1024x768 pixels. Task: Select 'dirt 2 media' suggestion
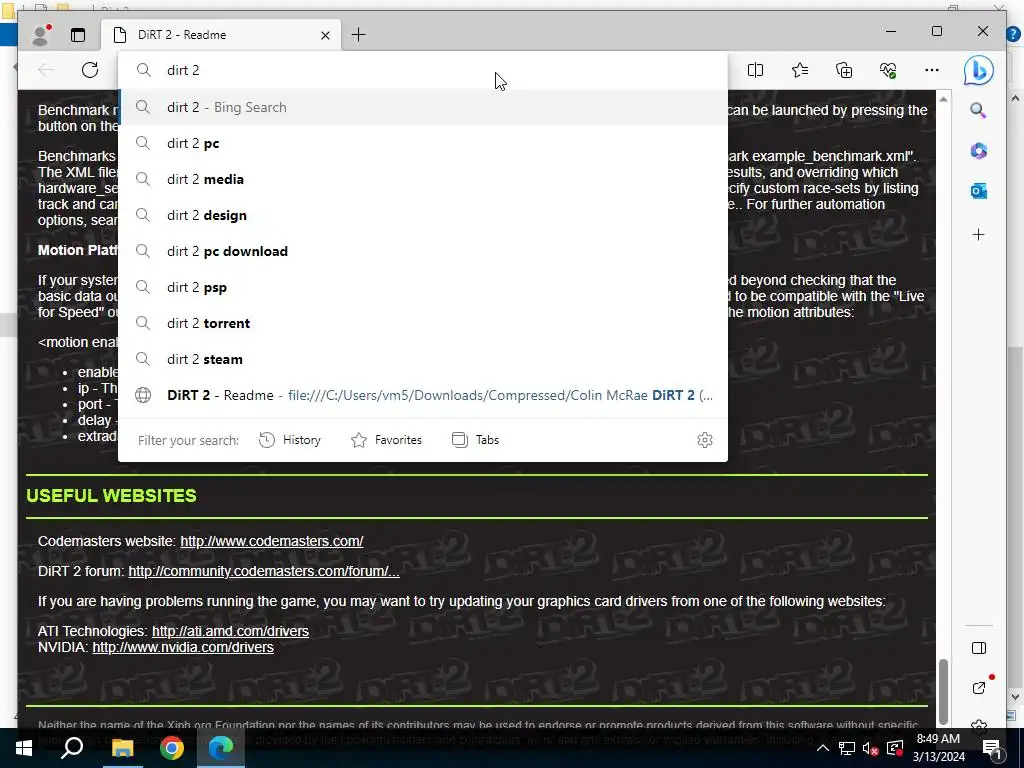point(423,179)
